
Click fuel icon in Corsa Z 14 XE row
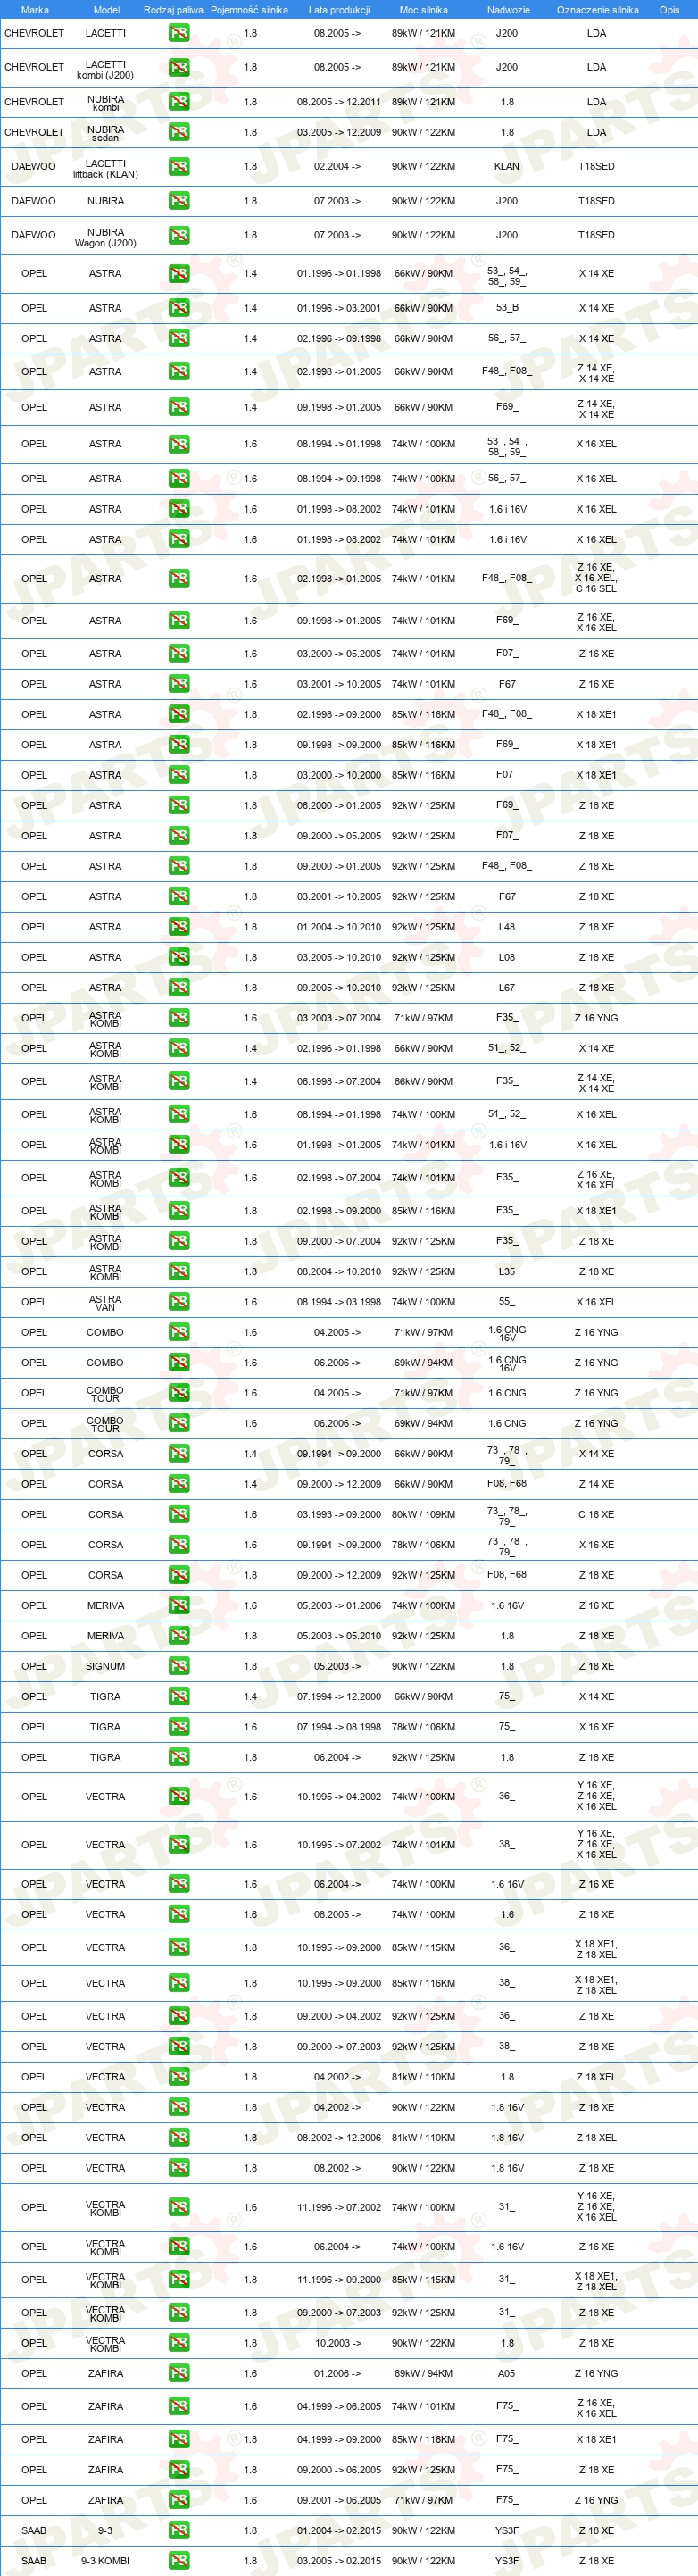coord(179,1484)
